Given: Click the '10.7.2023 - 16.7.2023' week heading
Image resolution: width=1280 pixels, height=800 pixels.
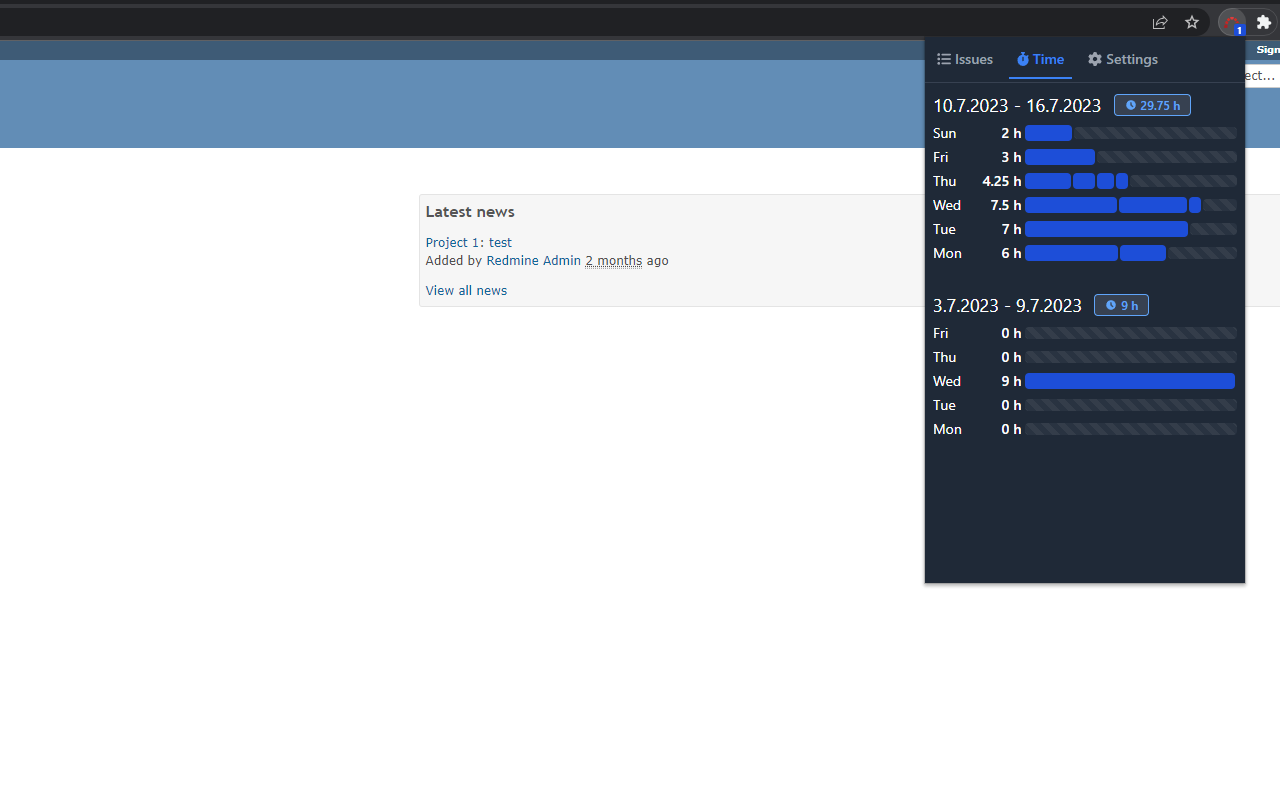Looking at the screenshot, I should [1017, 105].
